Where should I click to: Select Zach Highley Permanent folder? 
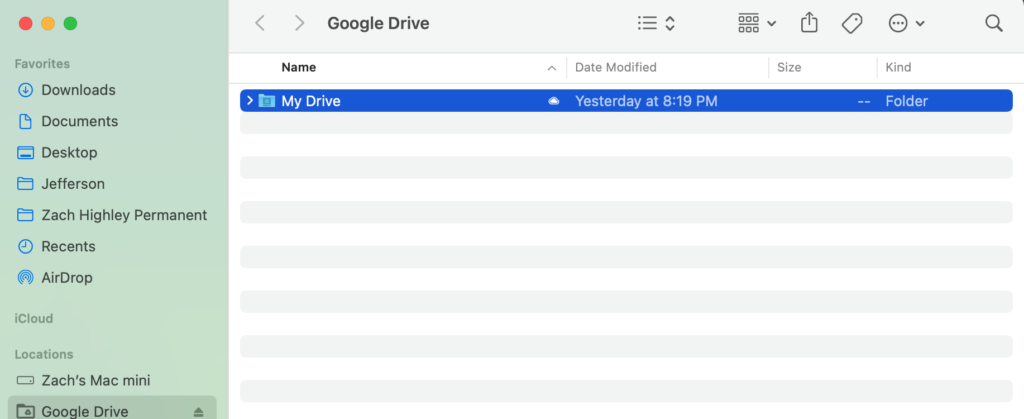tap(112, 215)
